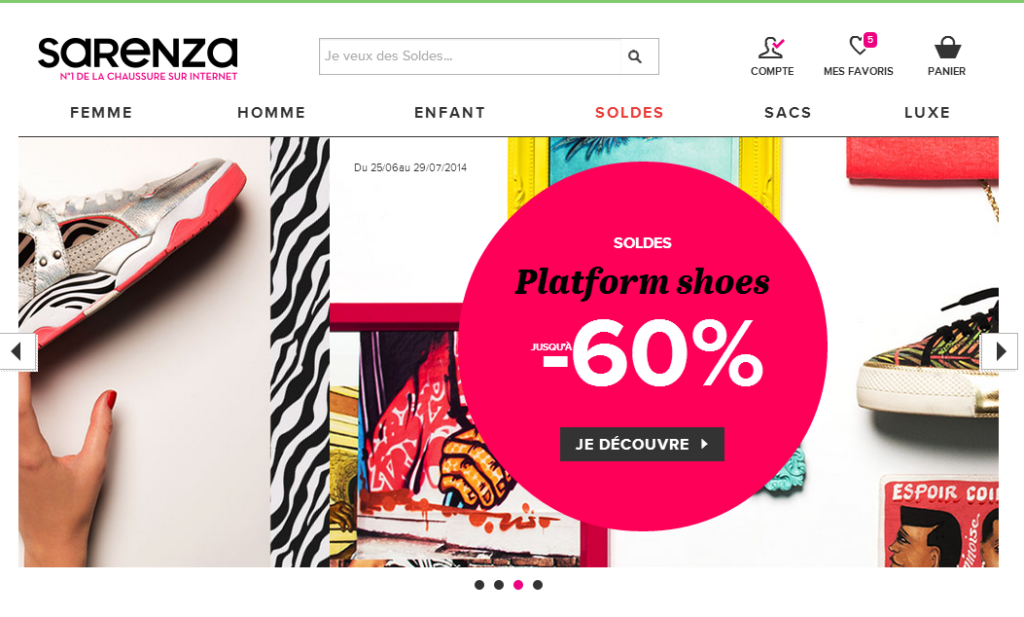Select the fourth carousel dot
Image resolution: width=1024 pixels, height=617 pixels.
537,585
